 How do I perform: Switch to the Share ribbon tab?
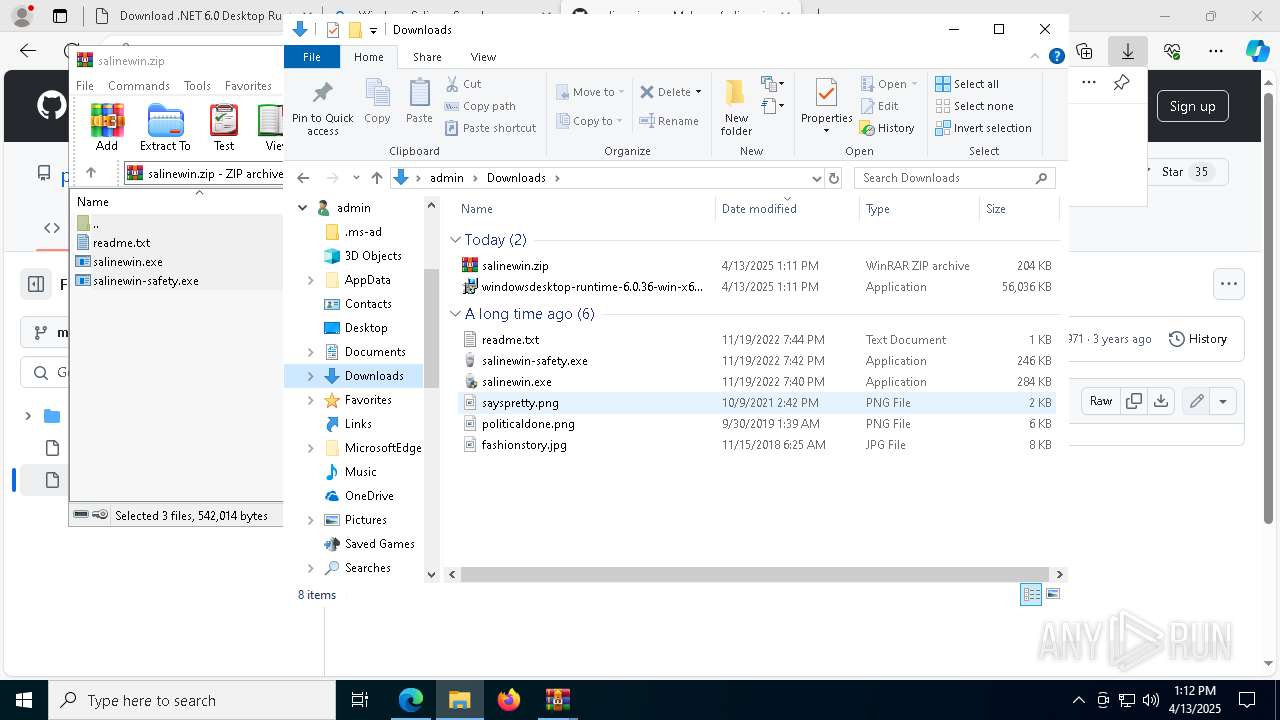pyautogui.click(x=427, y=57)
